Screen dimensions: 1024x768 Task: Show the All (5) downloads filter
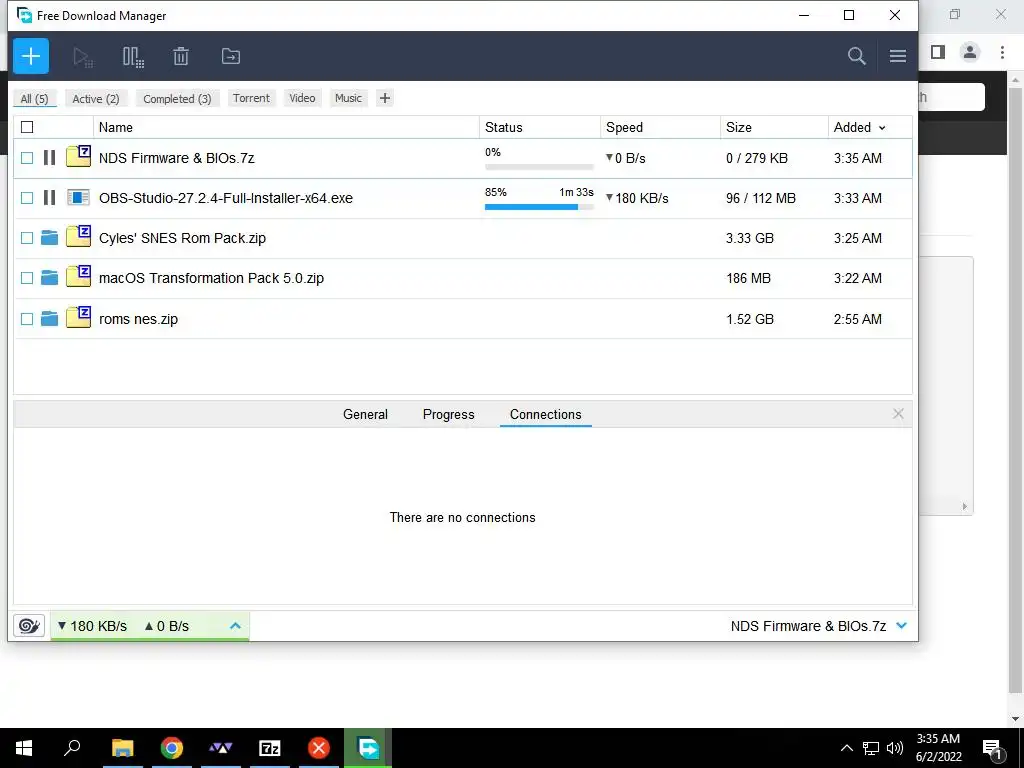coord(35,99)
